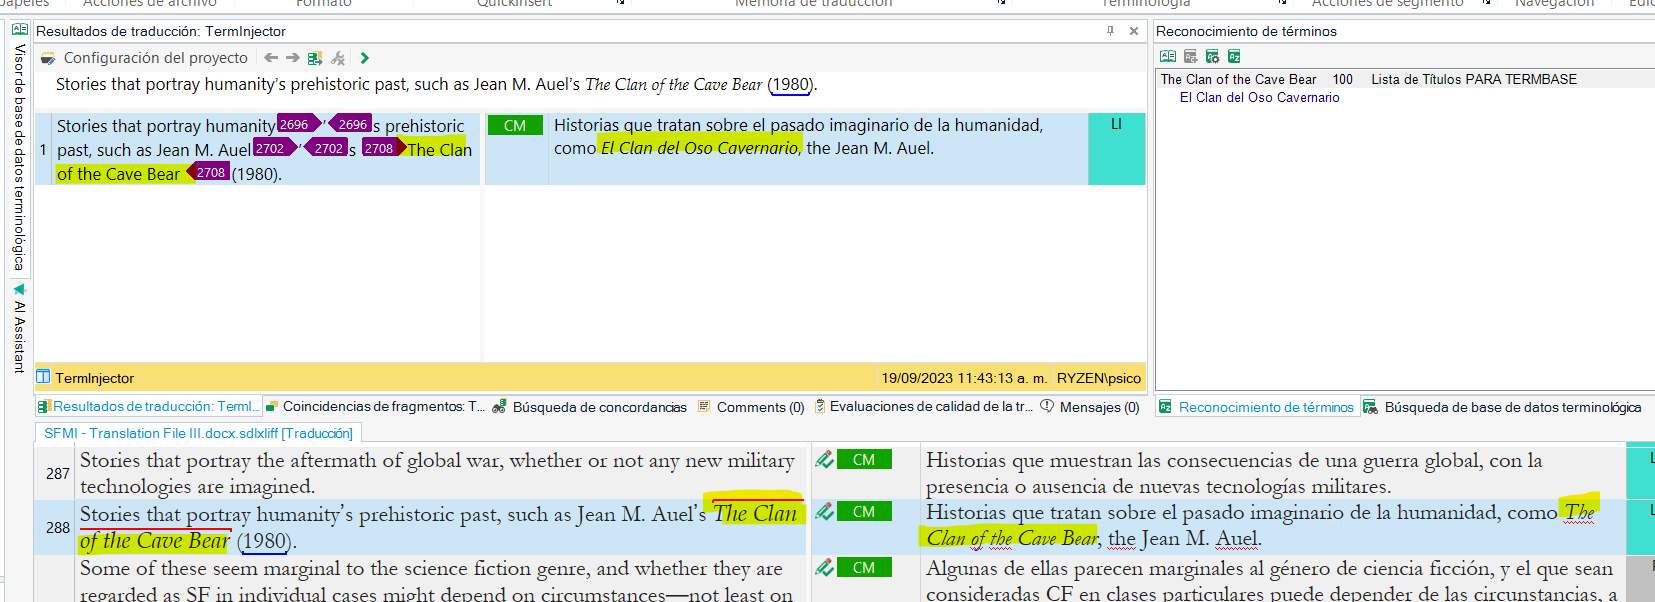
Task: Open the Mensajes (0) tab
Action: tap(1090, 407)
